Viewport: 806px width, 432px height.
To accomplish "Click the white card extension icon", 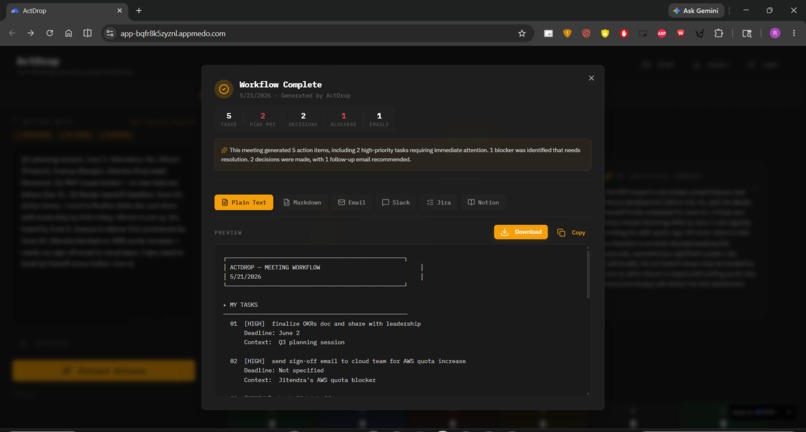I will click(x=548, y=33).
